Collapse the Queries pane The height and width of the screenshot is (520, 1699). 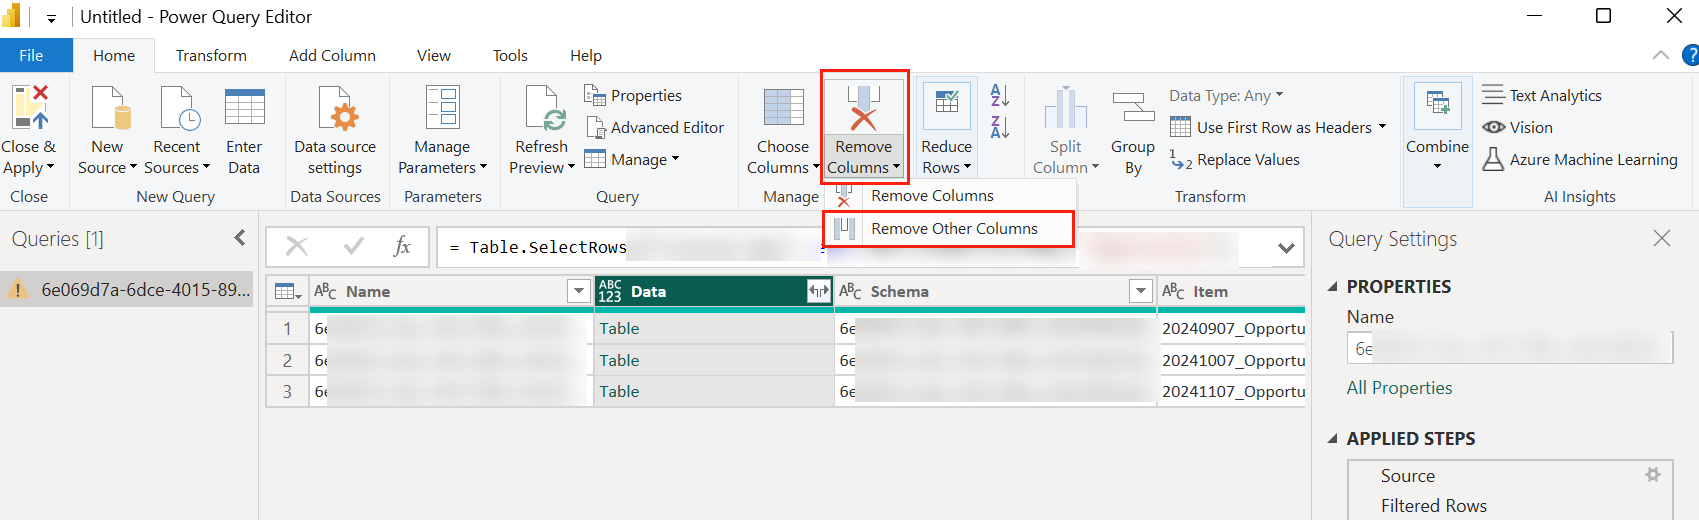[240, 238]
